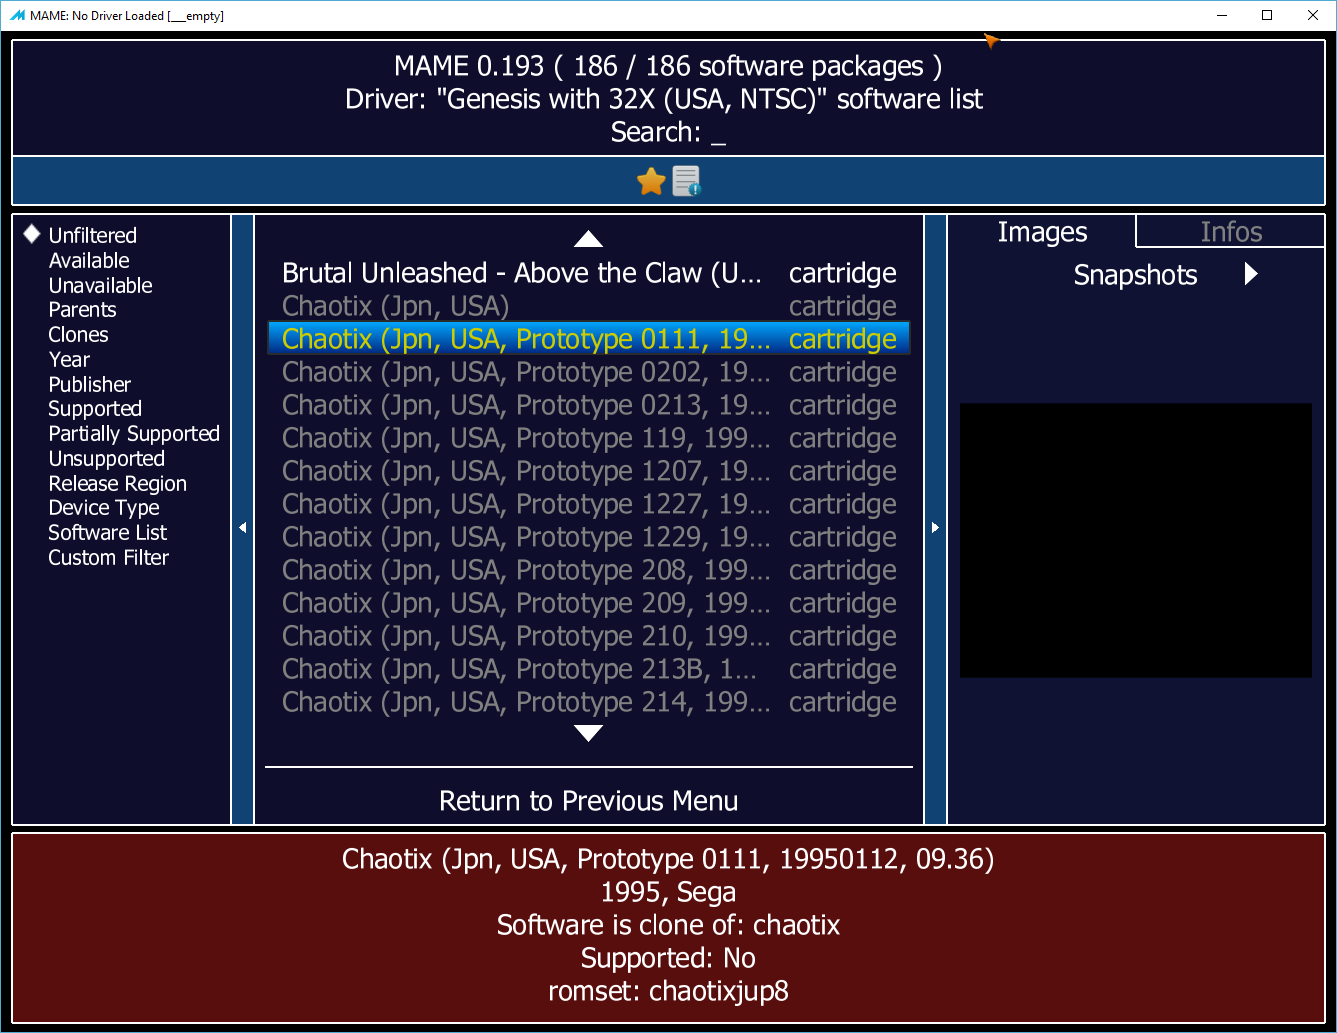Select the Clones filter

pos(78,334)
